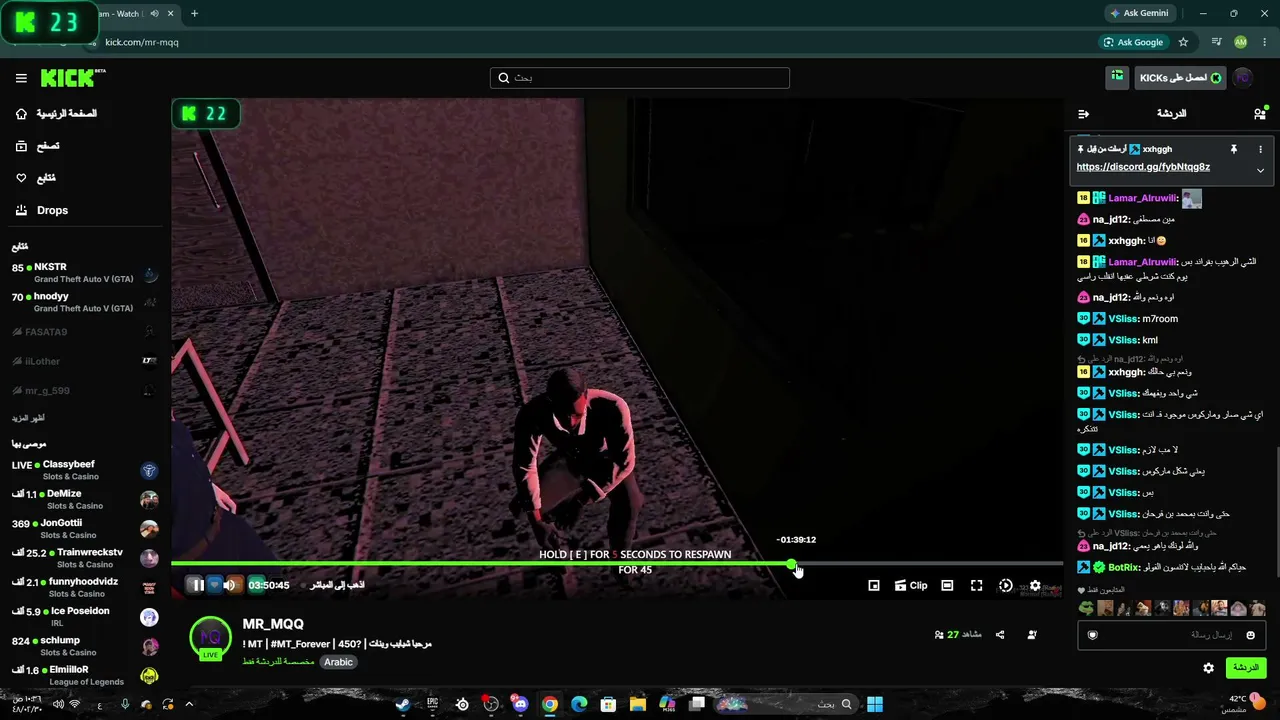Open the recommended Ice Poseidon channel
This screenshot has width=1280, height=720.
(x=85, y=617)
